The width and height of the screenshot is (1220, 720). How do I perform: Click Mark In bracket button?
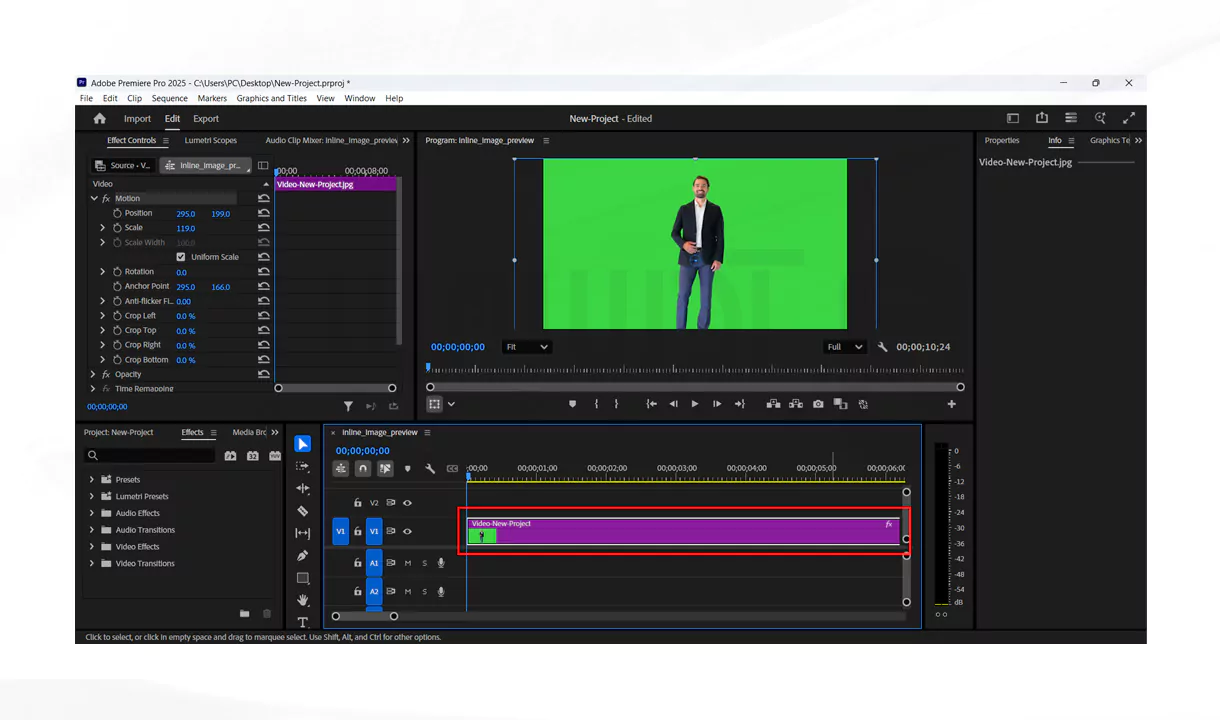pyautogui.click(x=596, y=404)
